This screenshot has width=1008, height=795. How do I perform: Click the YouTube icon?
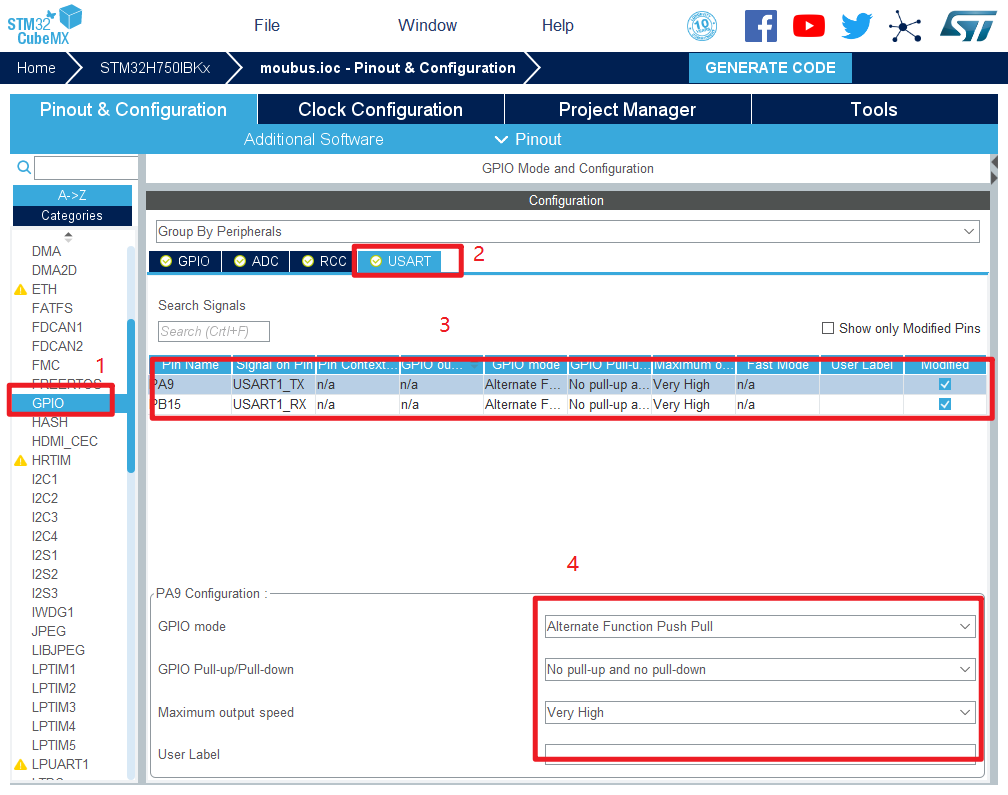point(808,26)
